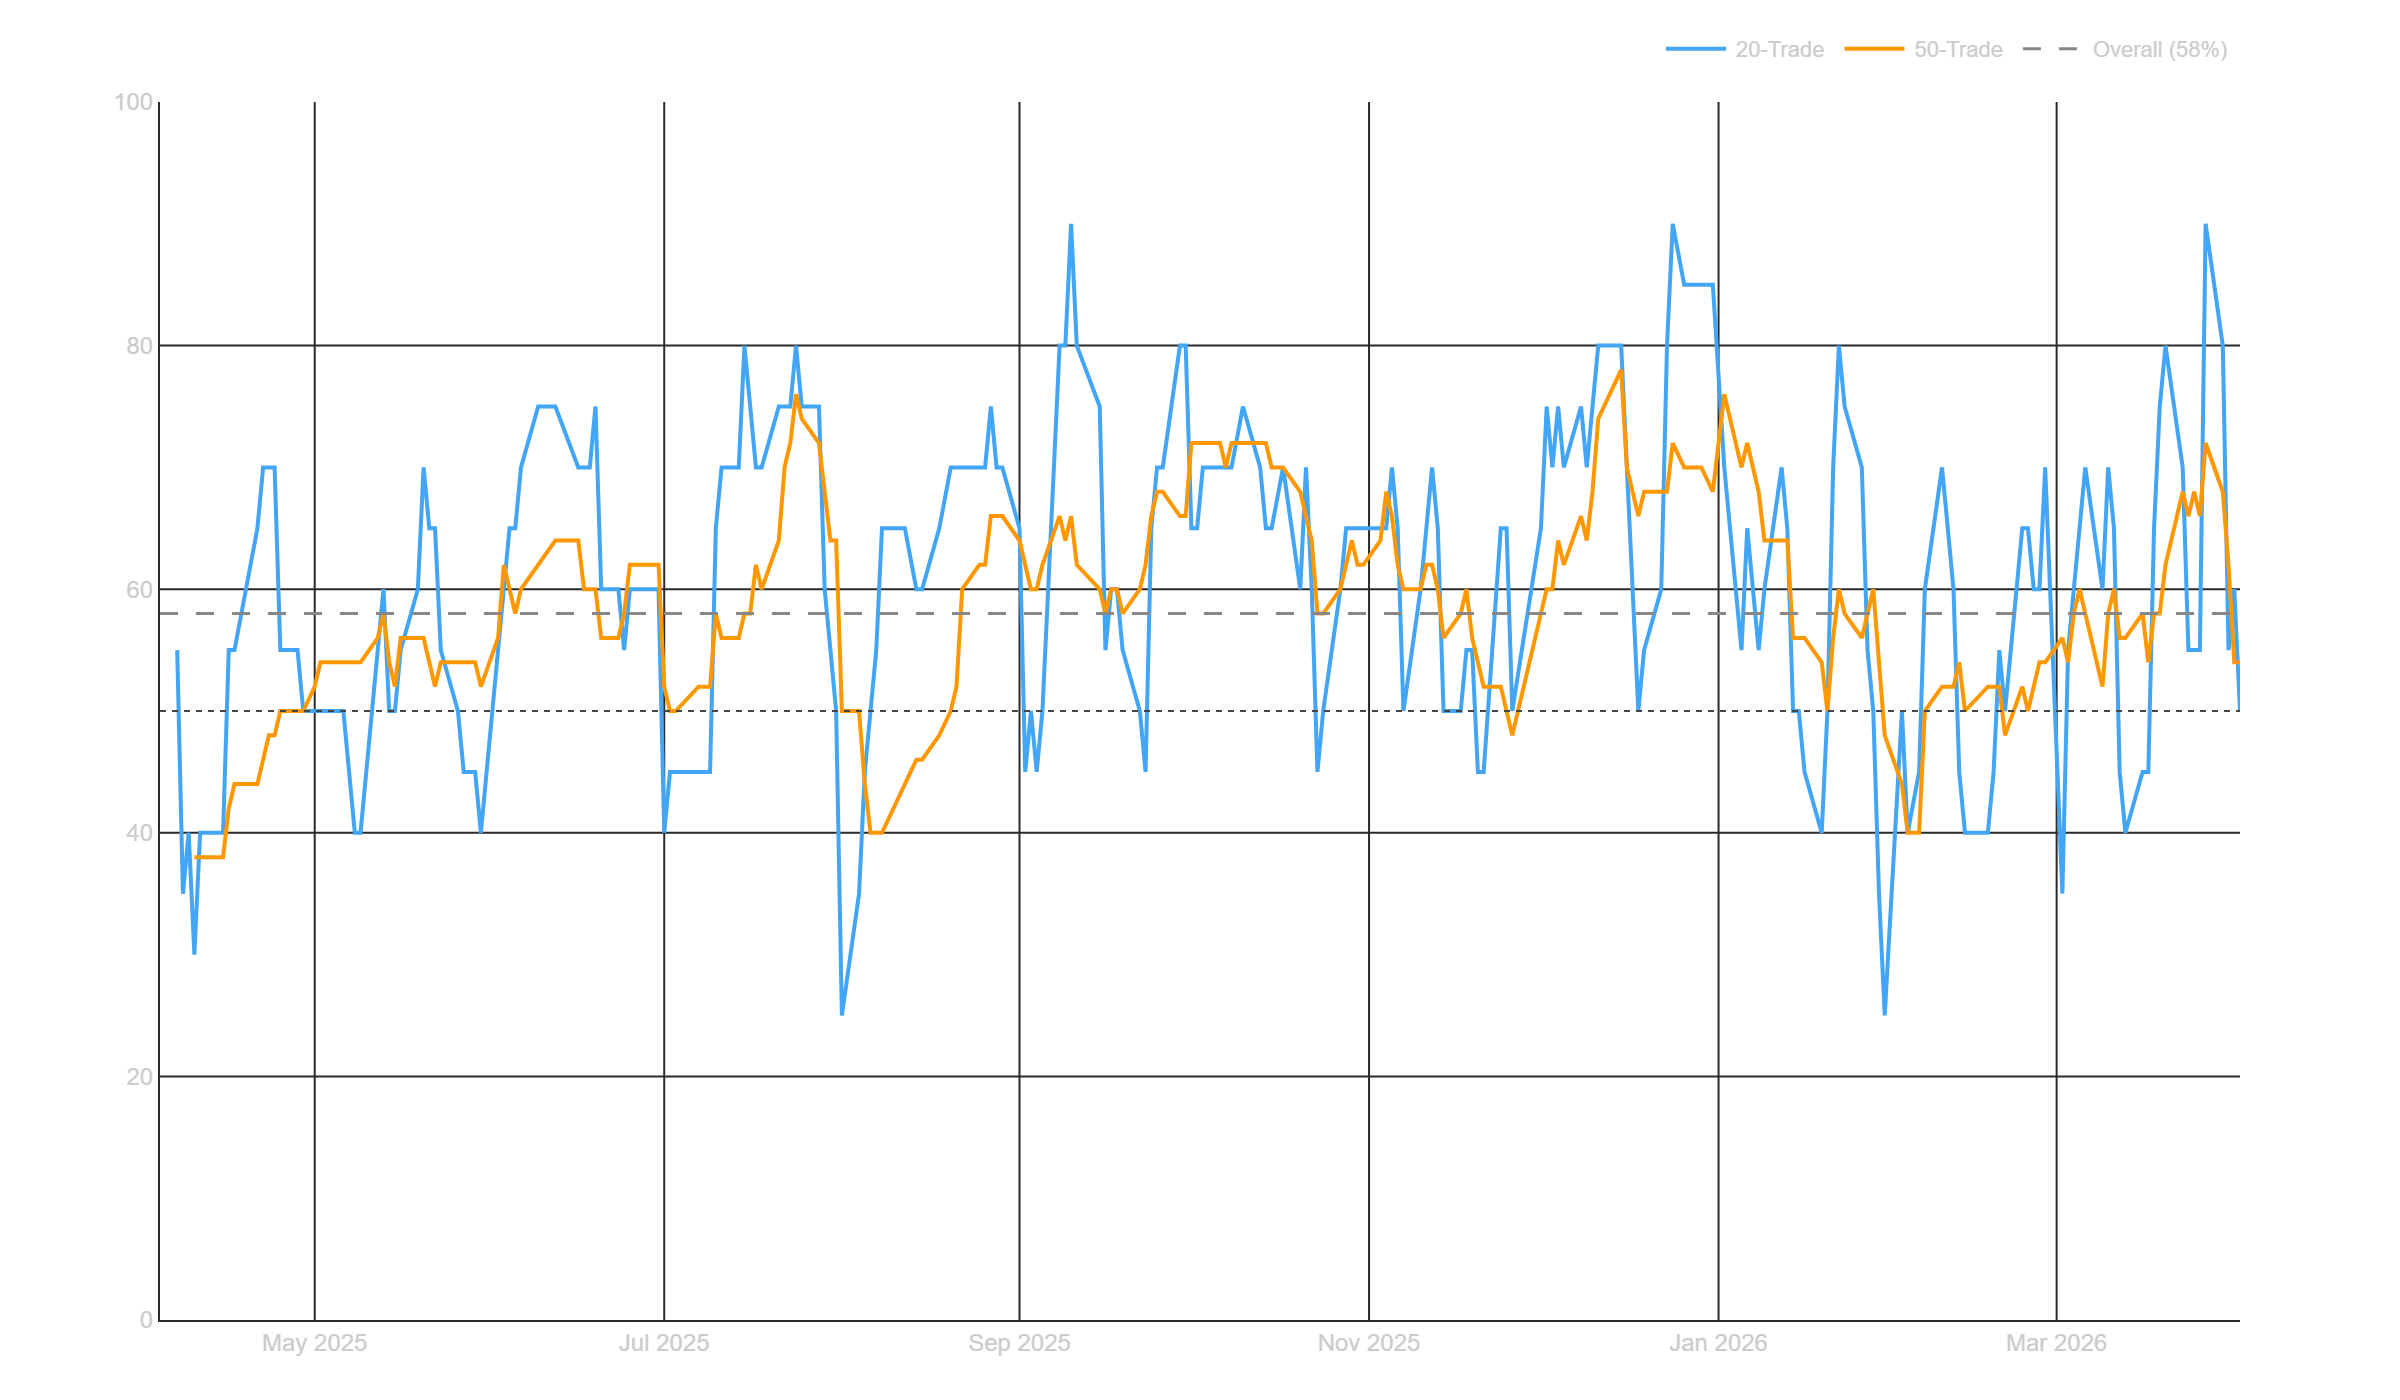Screen dimensions: 2400x1400
Task: Click orange line's peak in December 2025
Action: tap(1620, 371)
